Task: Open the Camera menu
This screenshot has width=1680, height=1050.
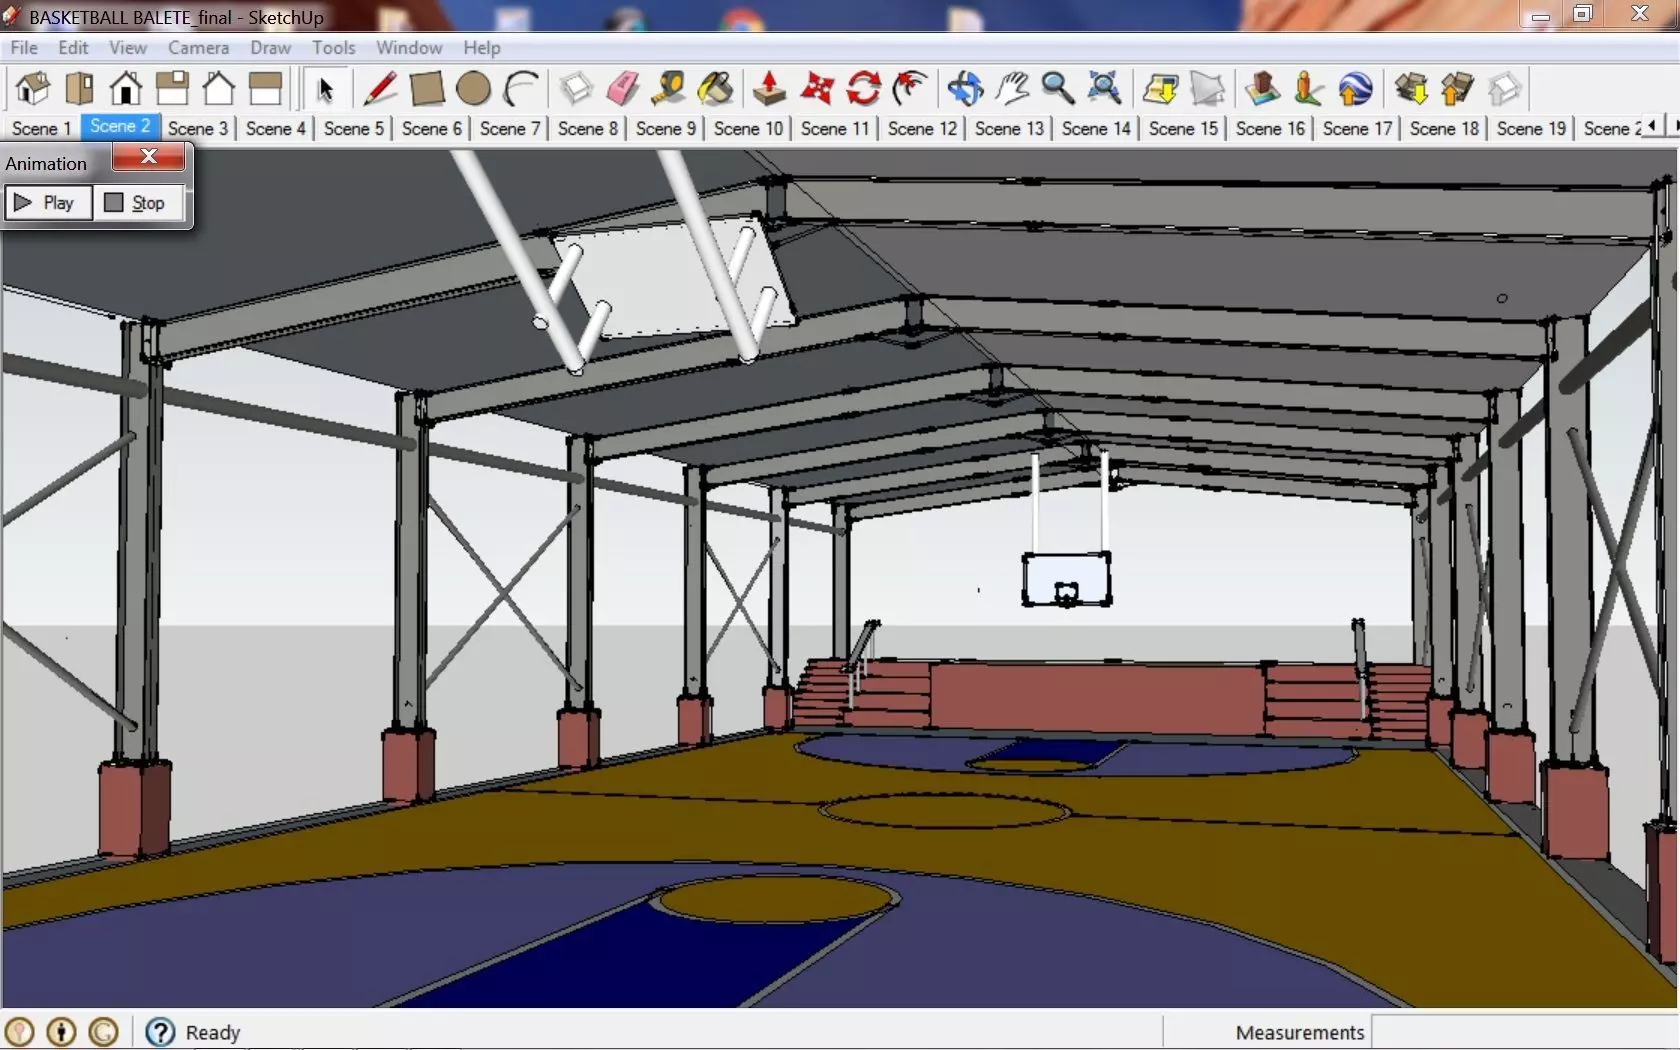Action: pos(198,47)
